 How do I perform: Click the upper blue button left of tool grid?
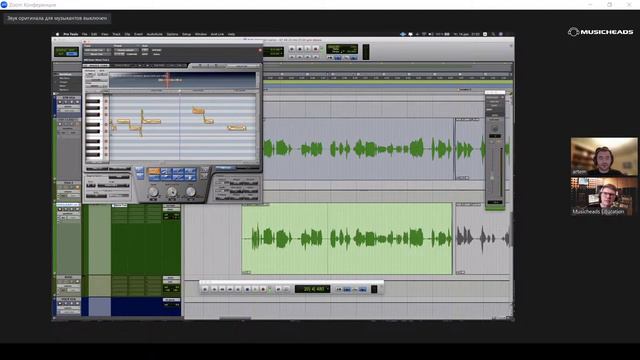pos(140,169)
